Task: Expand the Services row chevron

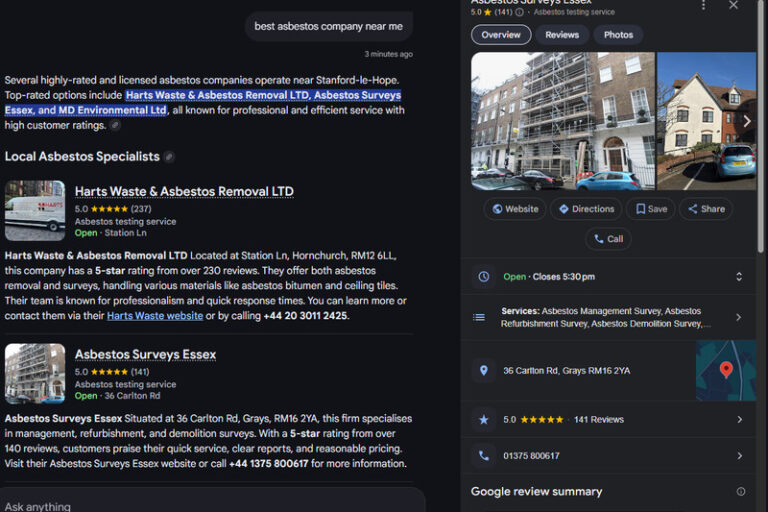Action: [739, 317]
